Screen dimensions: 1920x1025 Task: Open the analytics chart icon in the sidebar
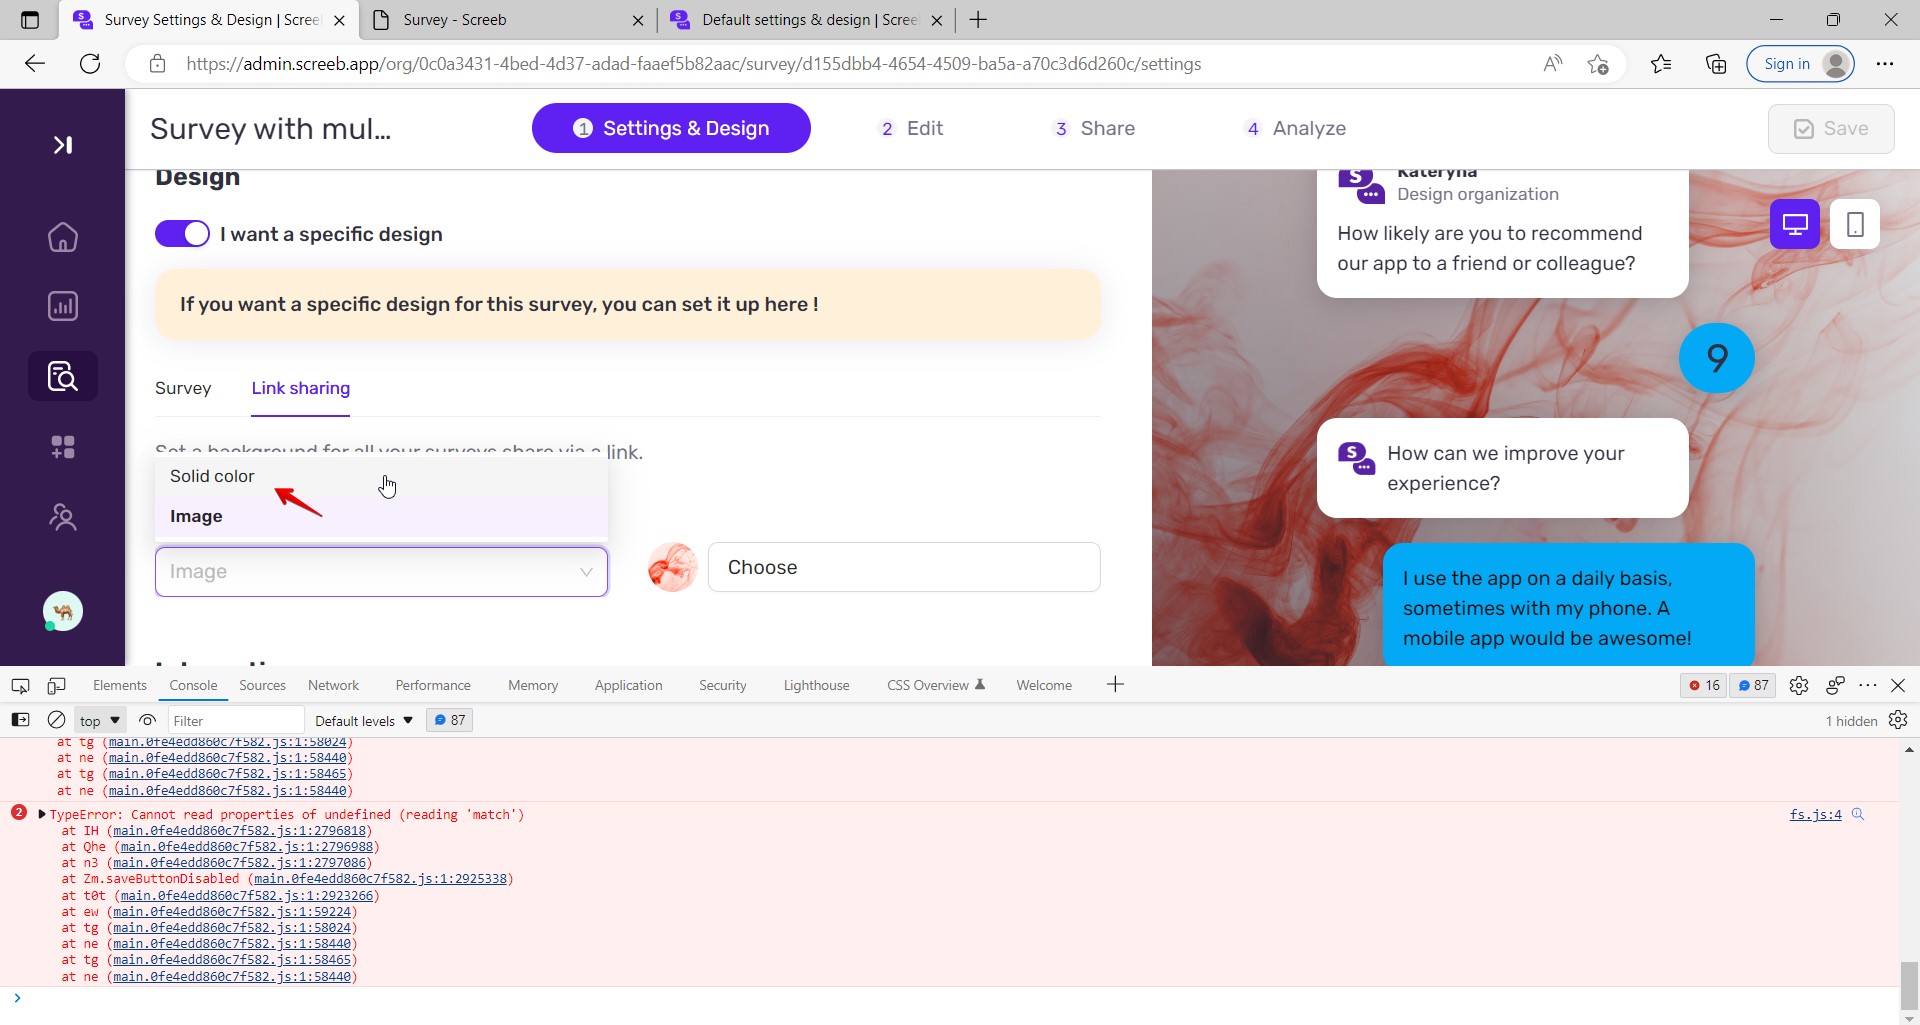click(62, 306)
